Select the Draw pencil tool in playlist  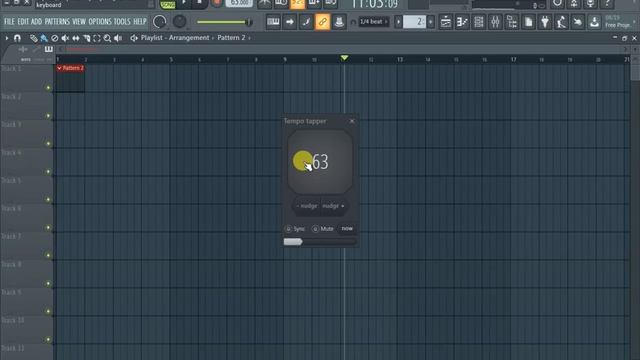[33, 38]
